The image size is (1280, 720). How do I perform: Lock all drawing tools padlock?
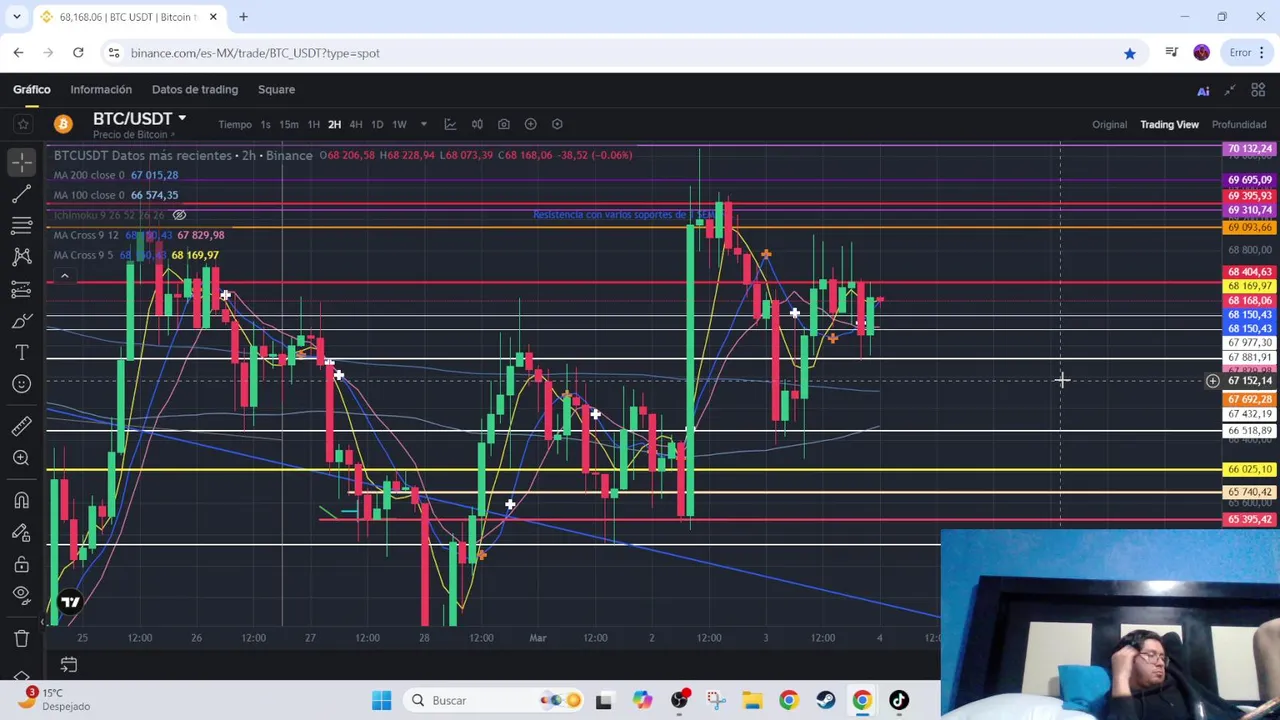pos(21,564)
